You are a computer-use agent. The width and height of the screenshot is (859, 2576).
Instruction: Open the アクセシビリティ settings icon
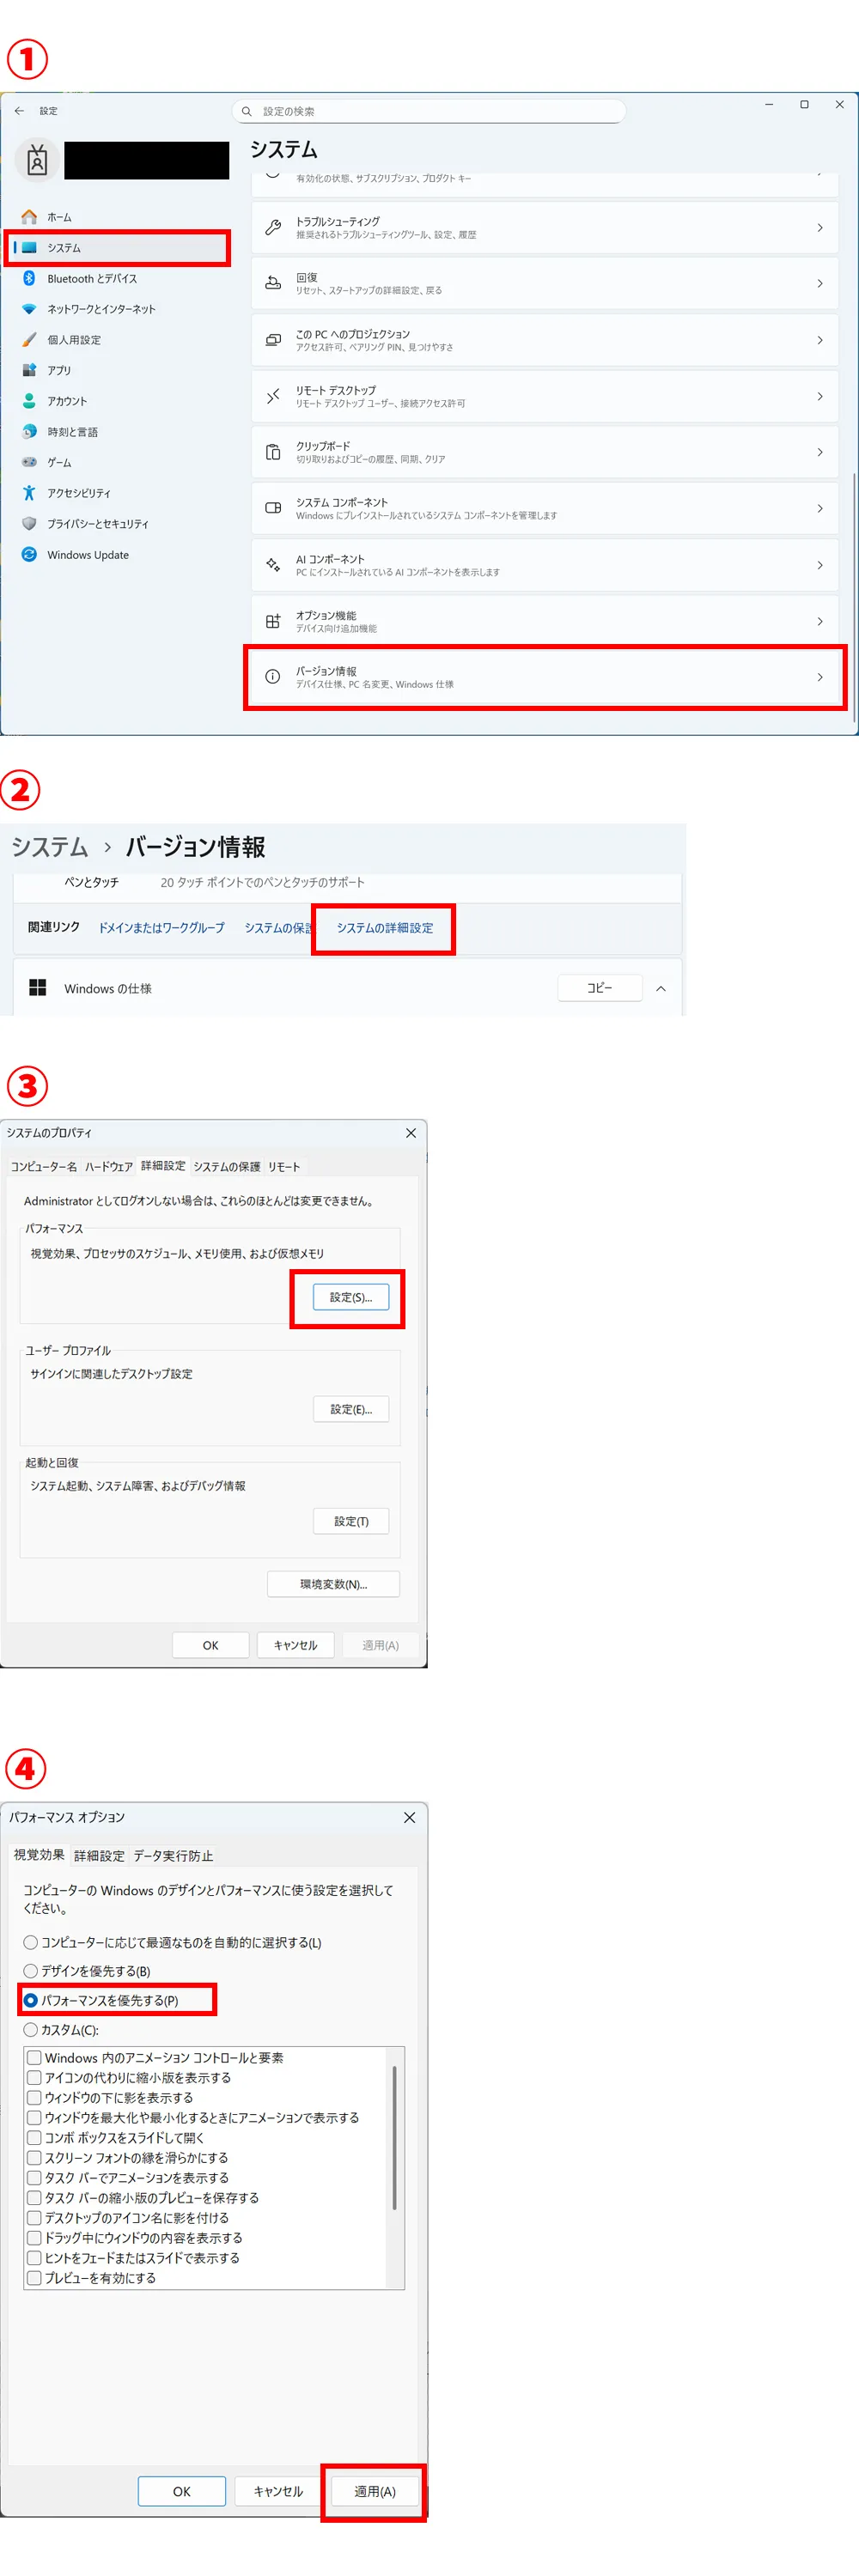coord(29,493)
